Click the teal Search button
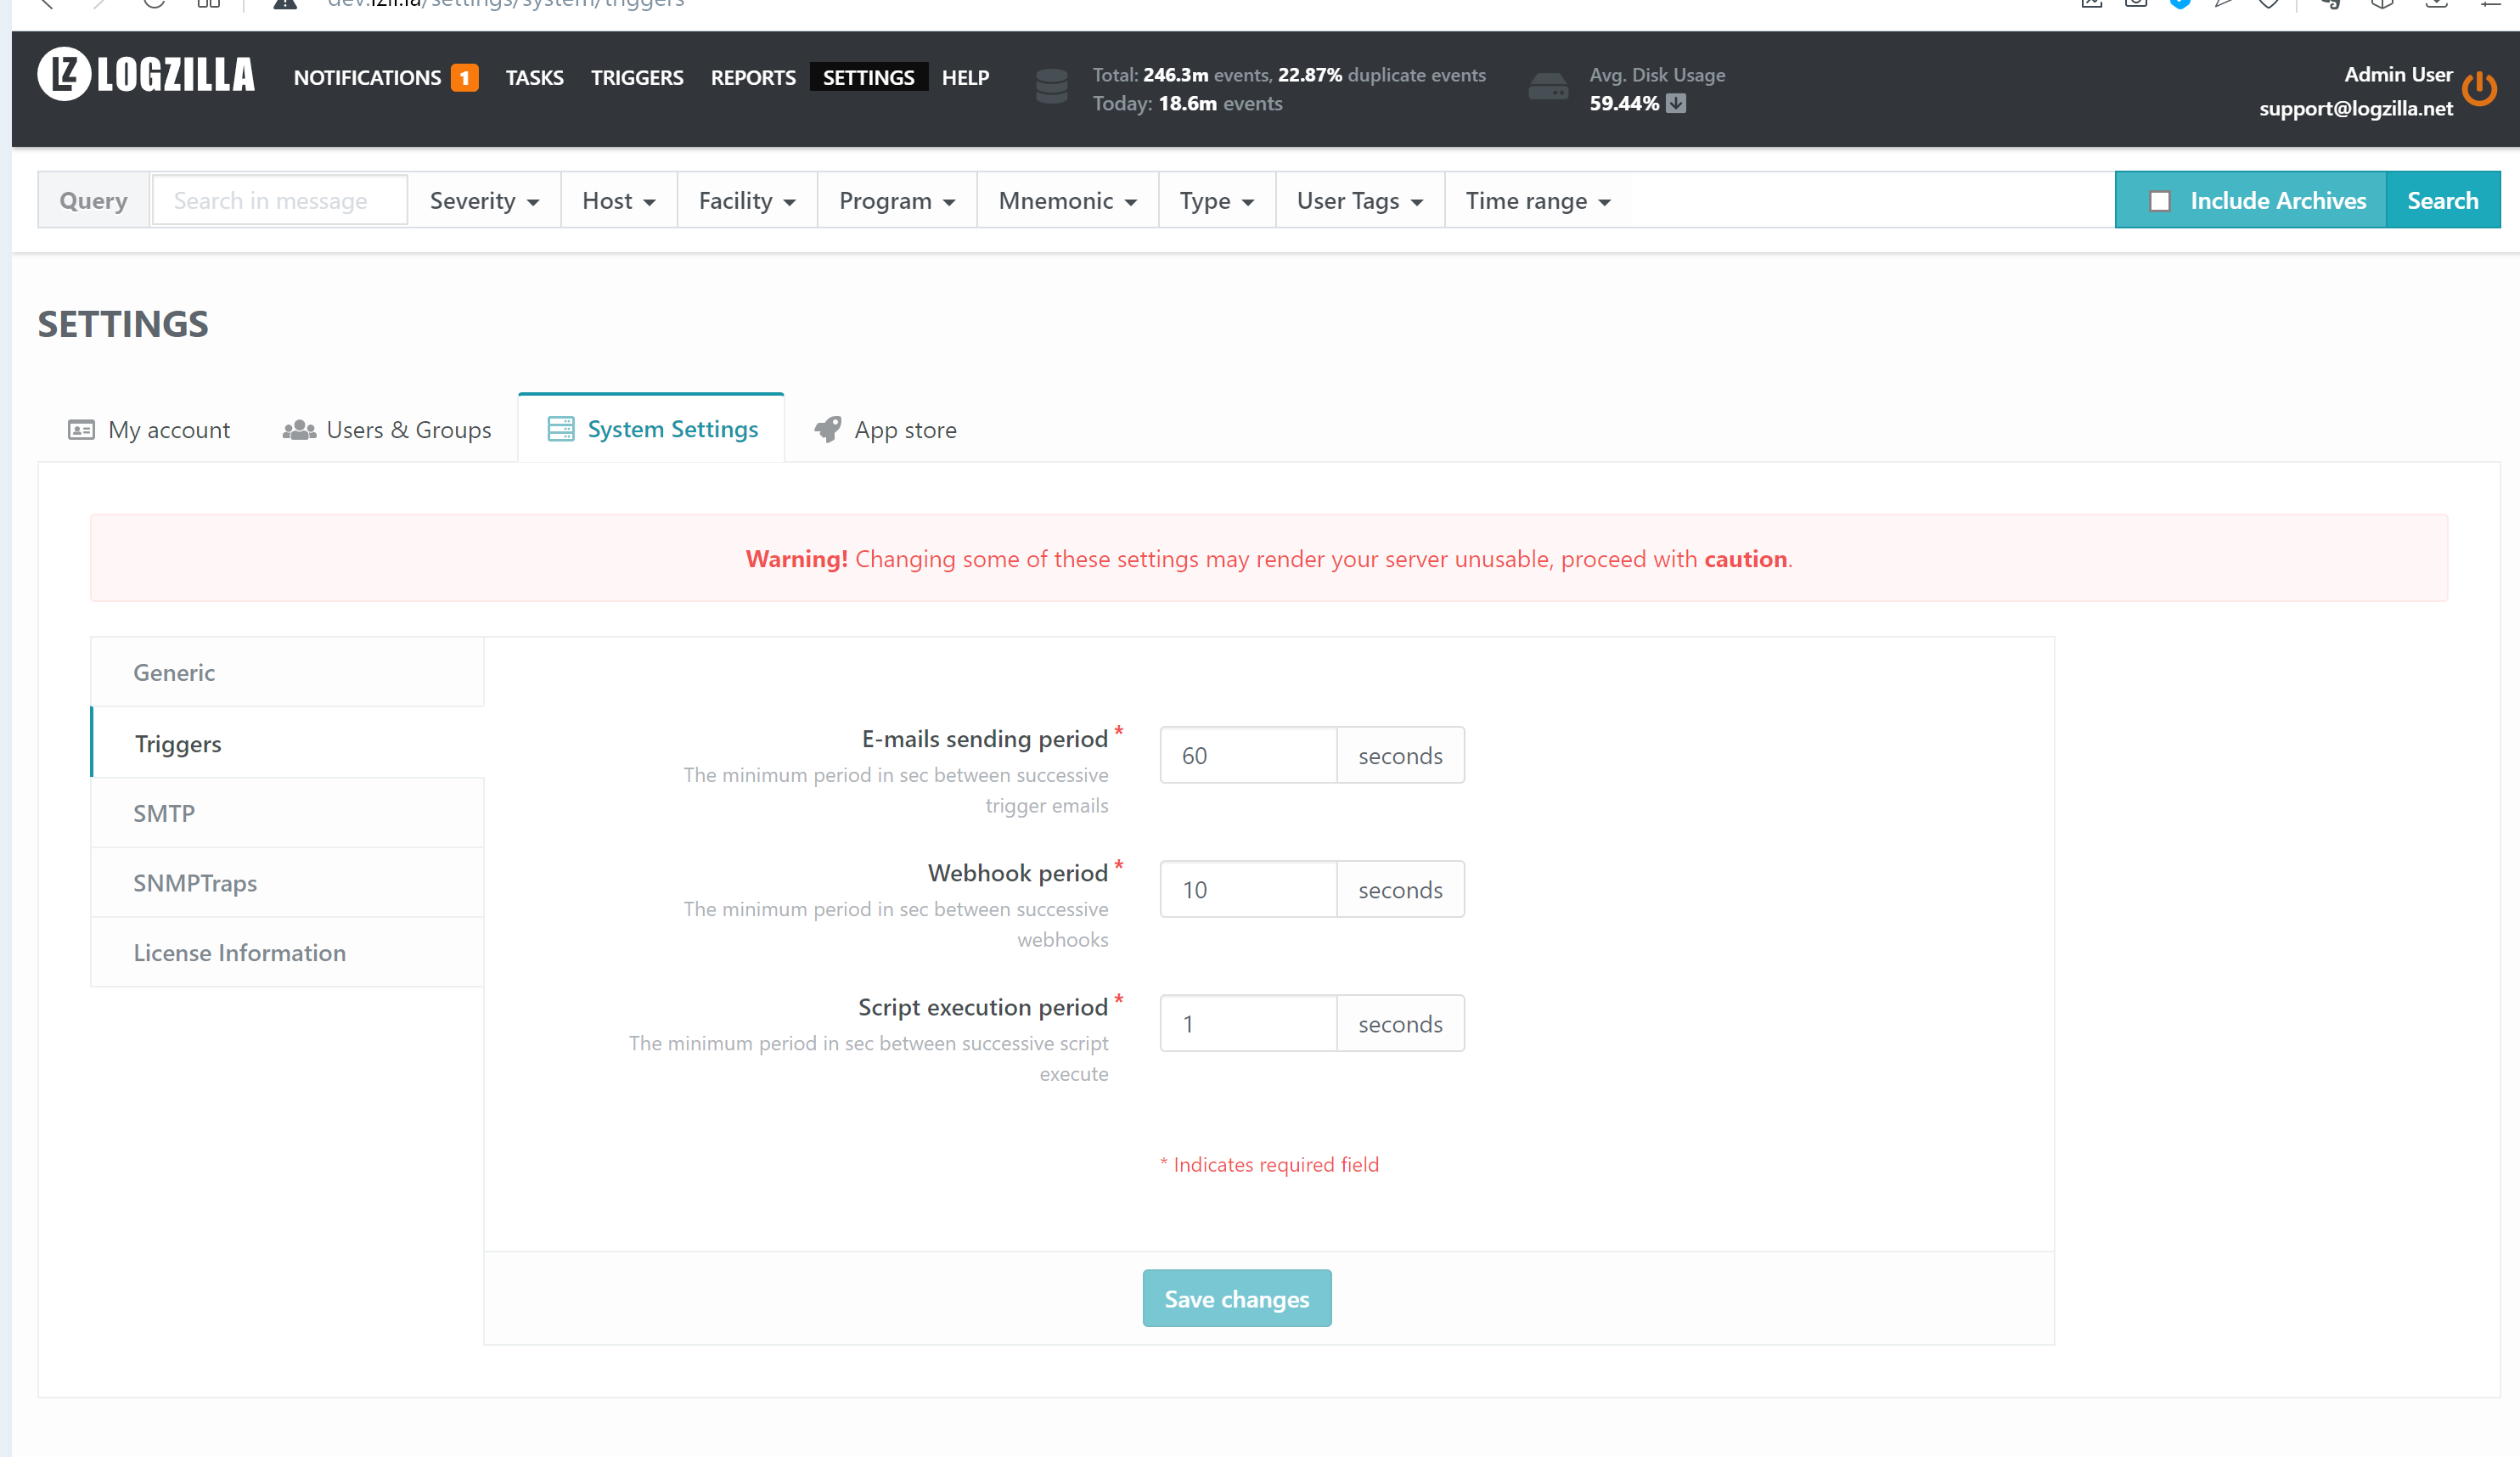 pos(2441,201)
